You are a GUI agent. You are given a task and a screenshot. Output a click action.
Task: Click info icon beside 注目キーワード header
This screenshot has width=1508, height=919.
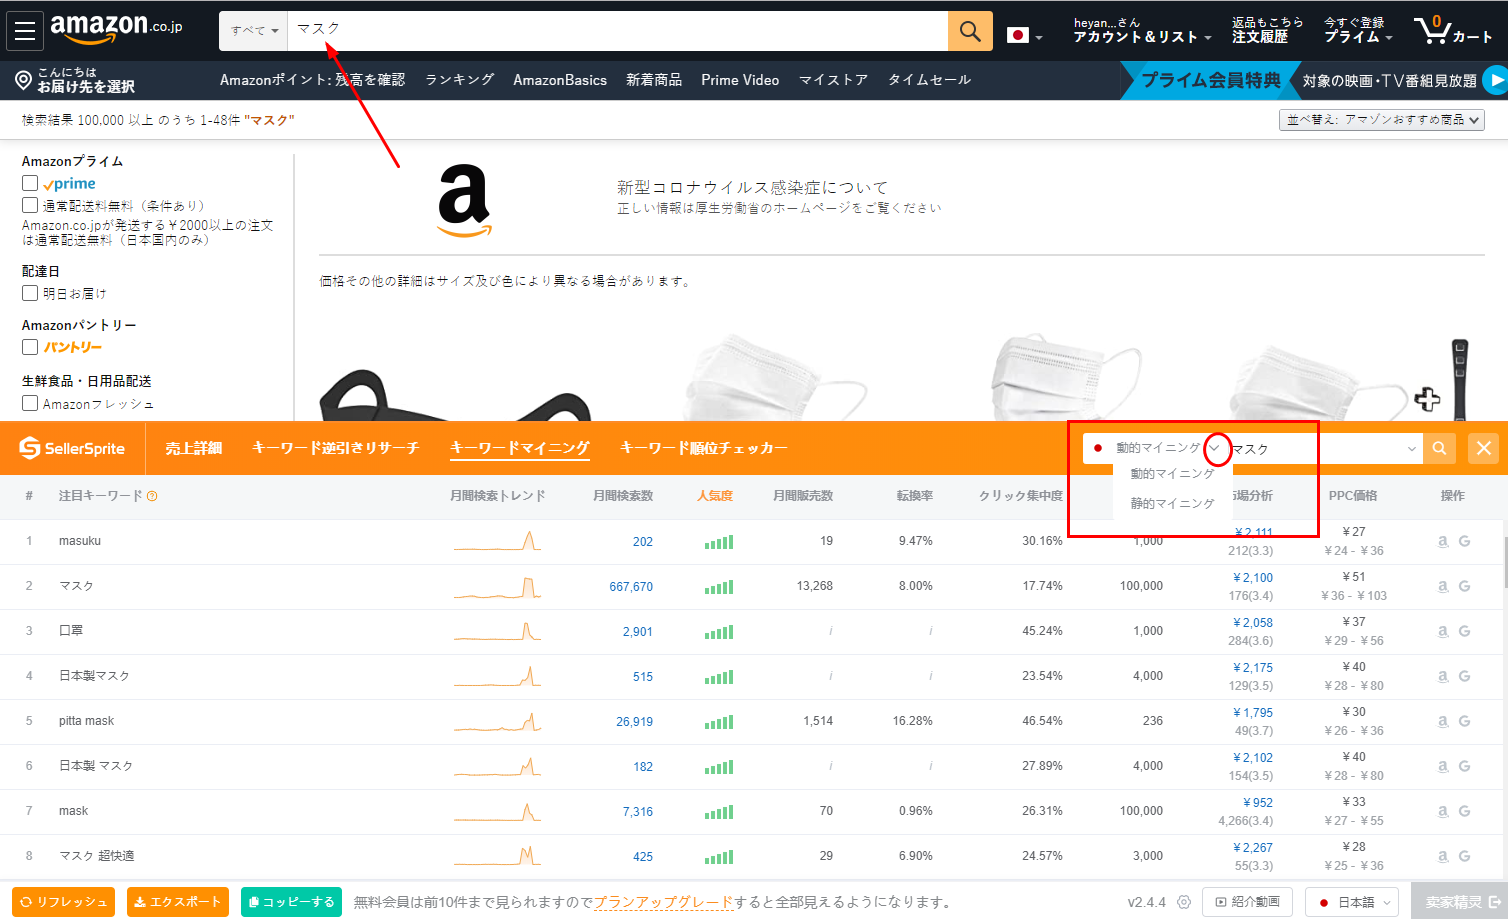152,496
